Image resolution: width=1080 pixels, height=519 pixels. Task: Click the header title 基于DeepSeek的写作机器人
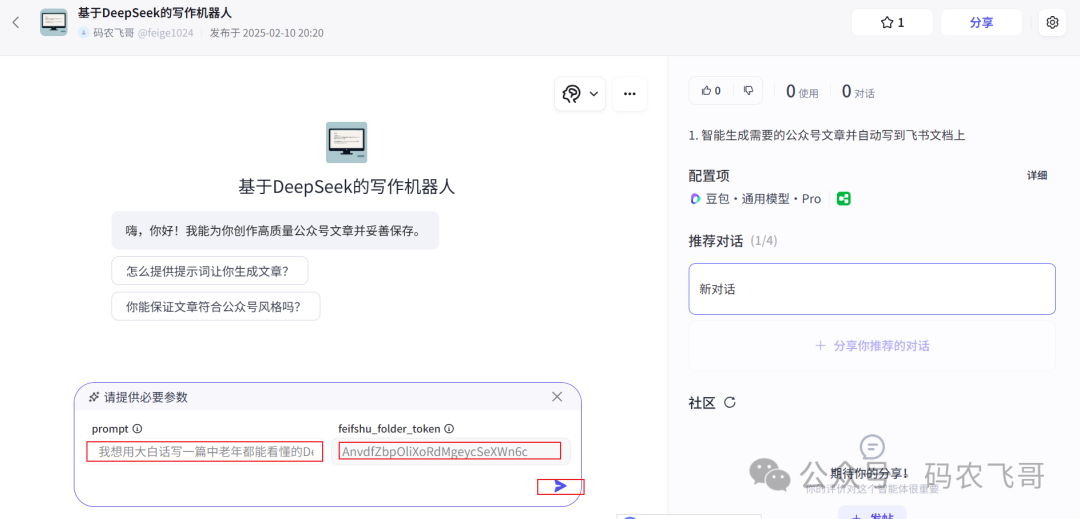[154, 13]
